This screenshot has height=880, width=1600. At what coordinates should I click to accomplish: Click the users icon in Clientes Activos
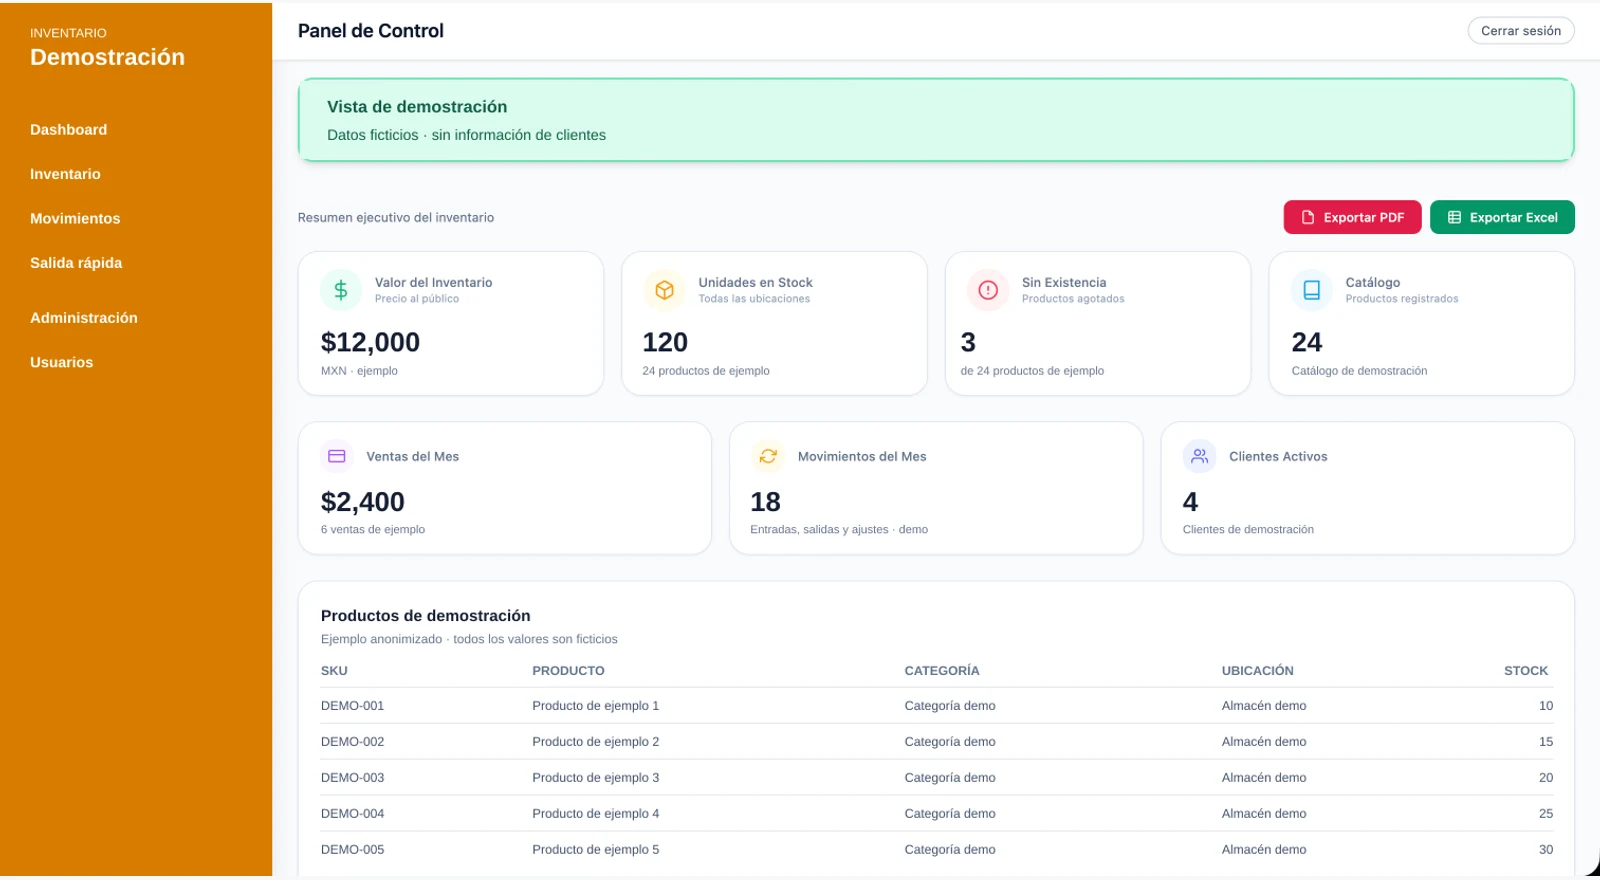[x=1199, y=456]
